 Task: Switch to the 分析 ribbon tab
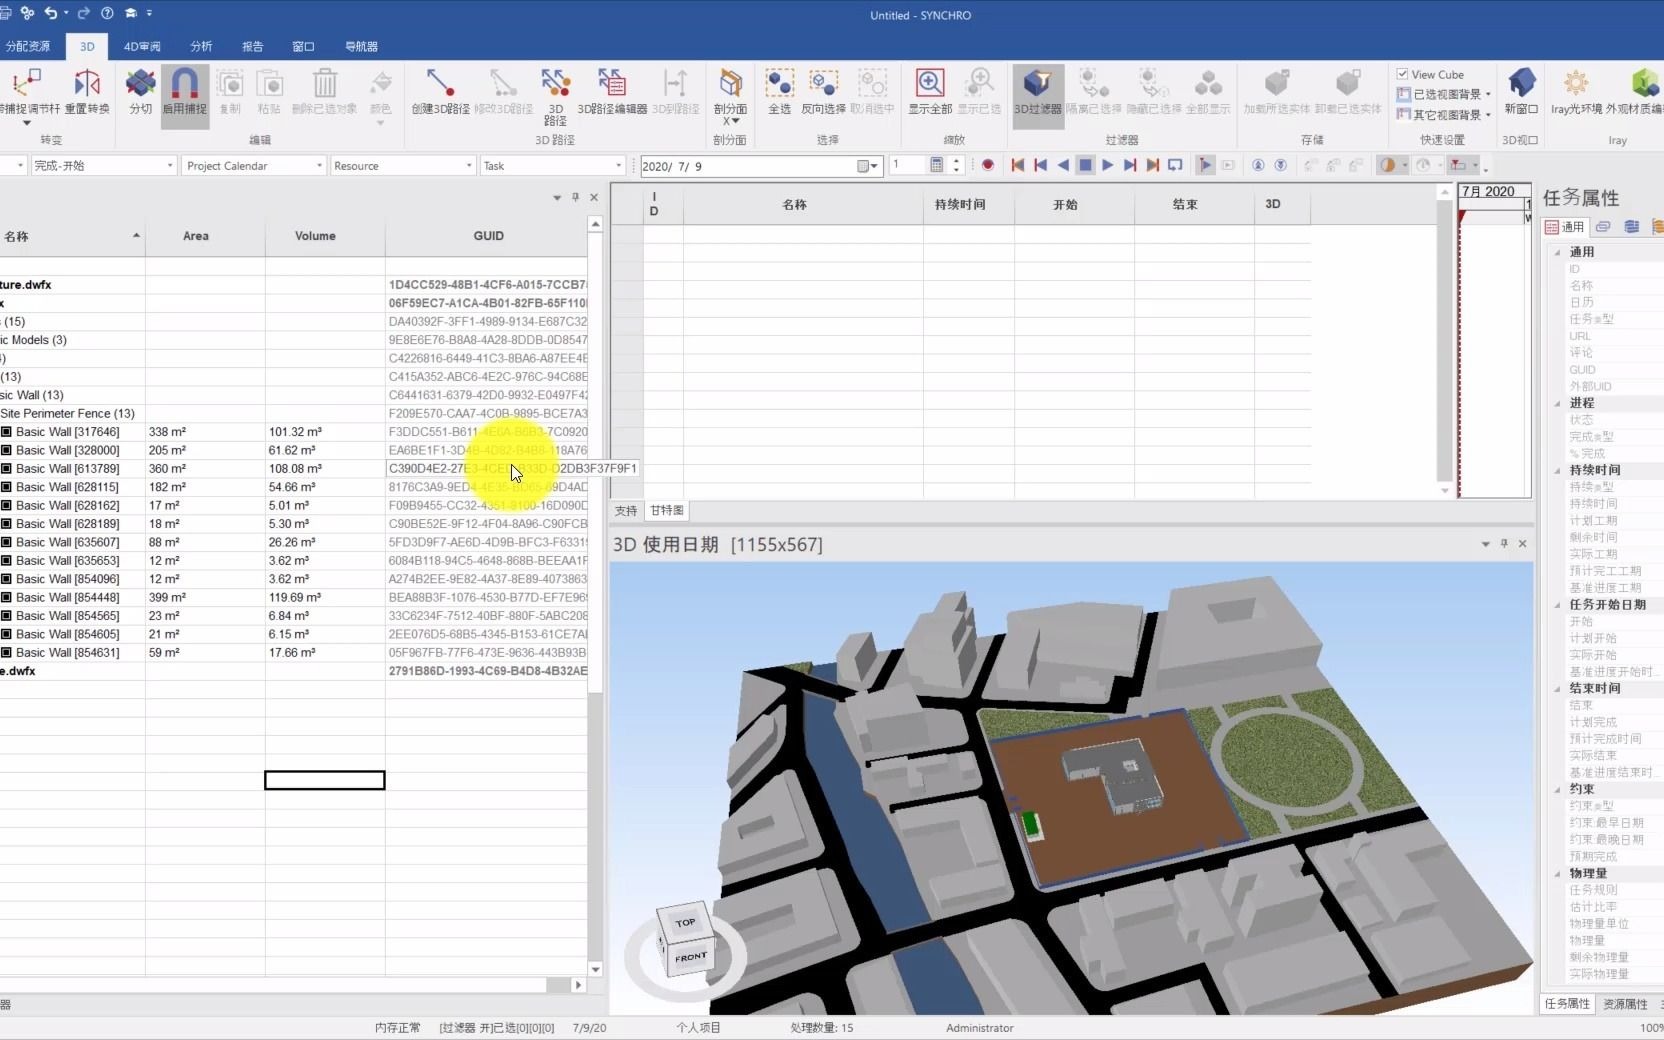[201, 46]
